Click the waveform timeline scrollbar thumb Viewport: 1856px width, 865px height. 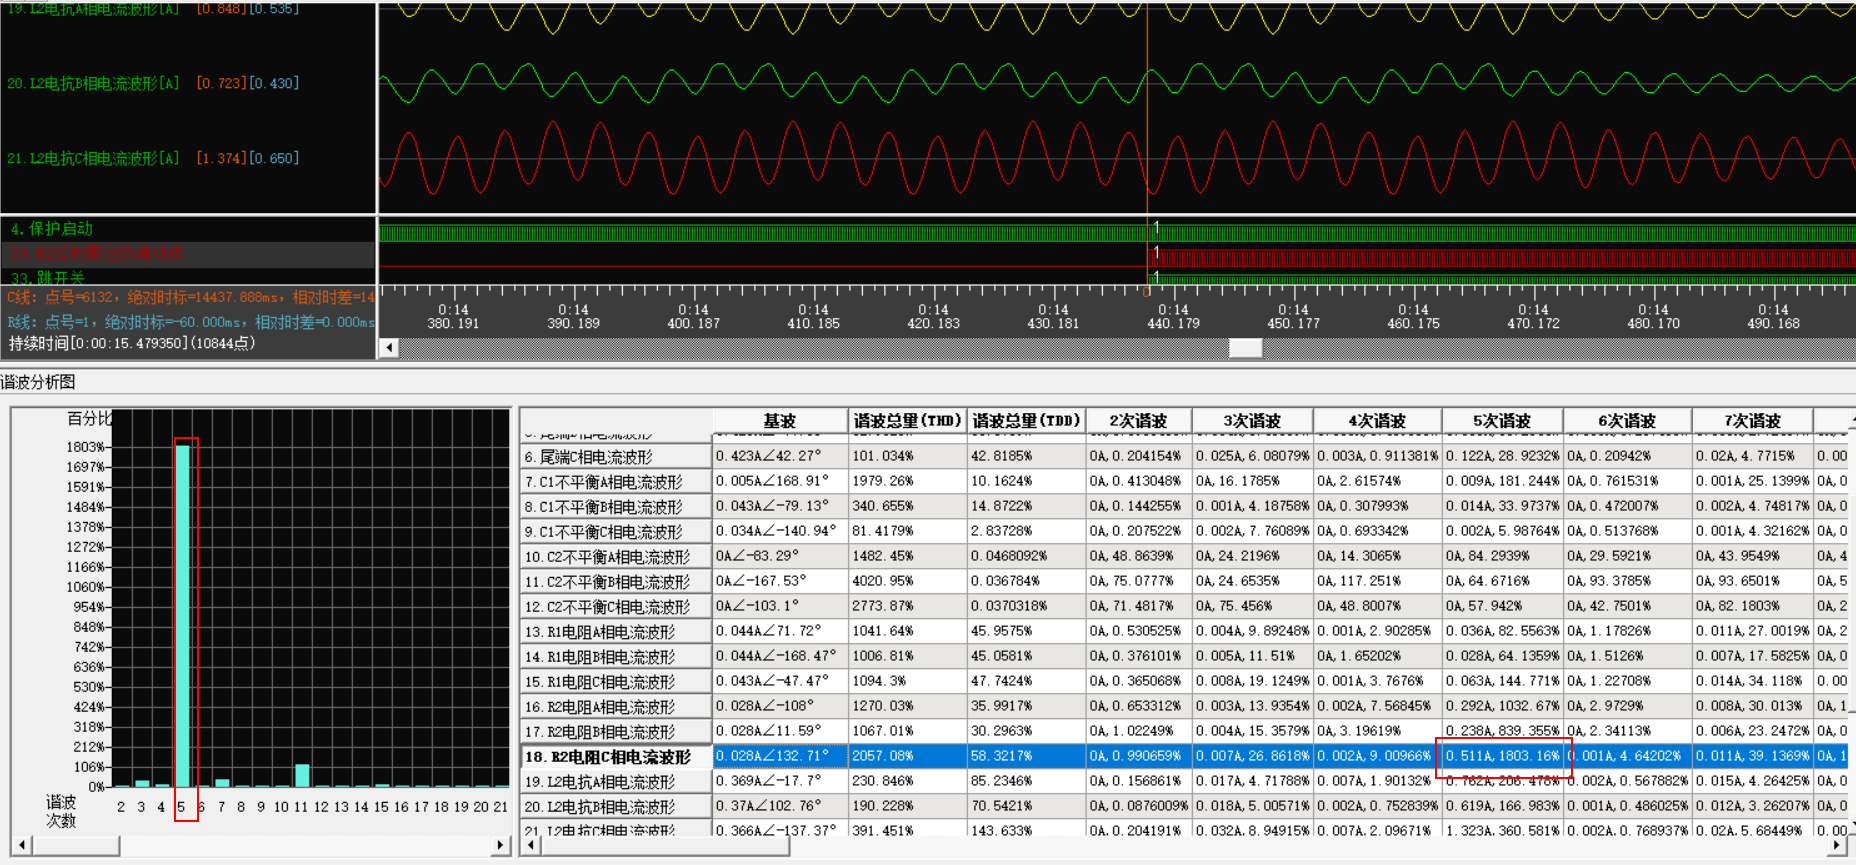pos(1245,348)
